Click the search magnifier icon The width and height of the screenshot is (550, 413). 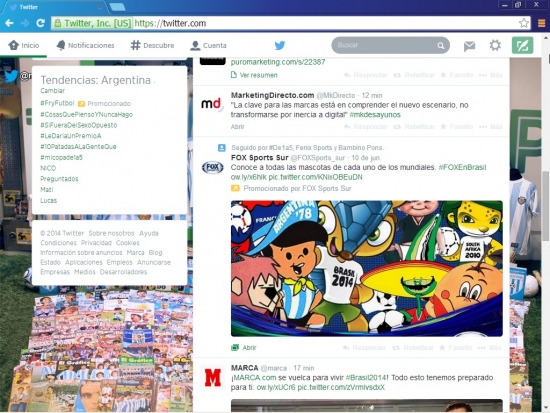(441, 45)
